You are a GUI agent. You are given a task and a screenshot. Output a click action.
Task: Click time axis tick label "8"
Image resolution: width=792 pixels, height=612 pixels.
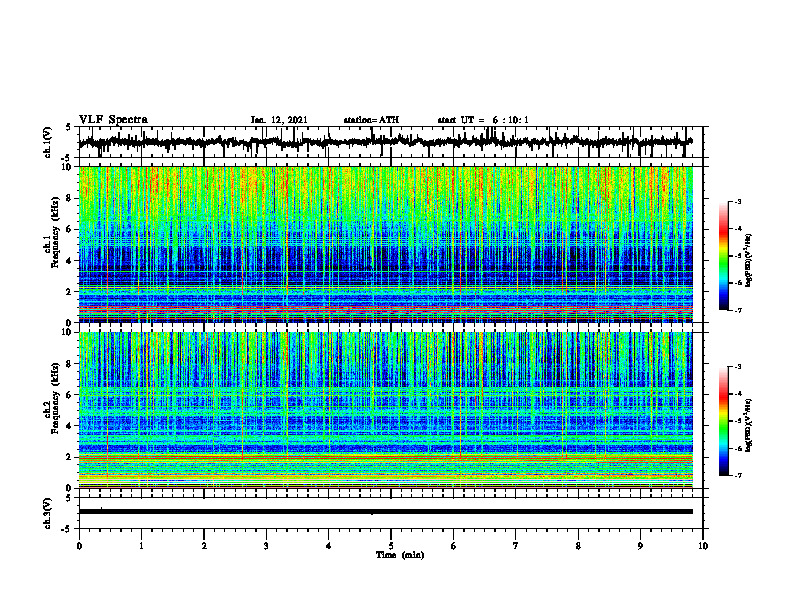(578, 546)
